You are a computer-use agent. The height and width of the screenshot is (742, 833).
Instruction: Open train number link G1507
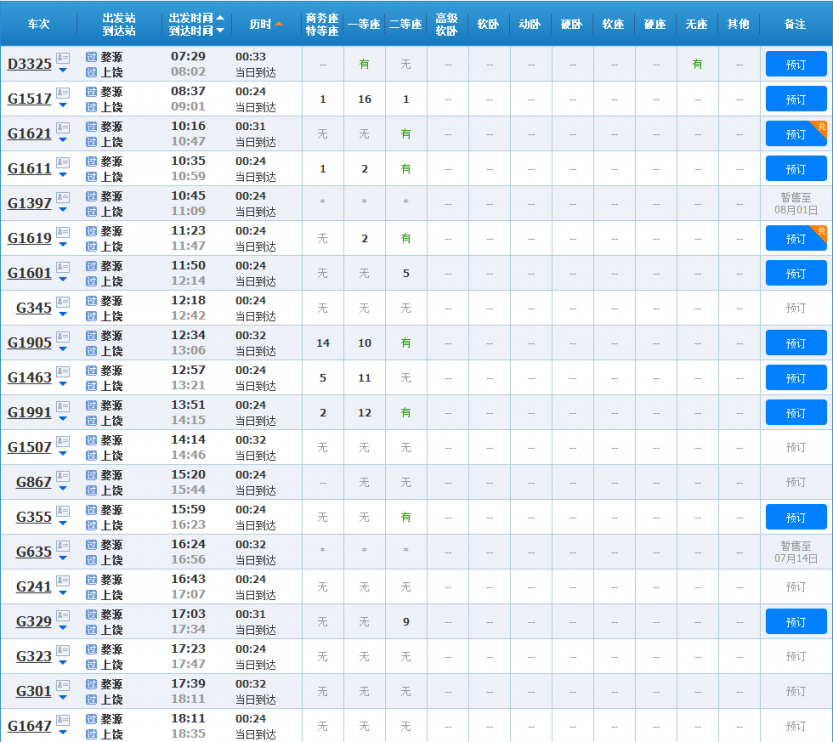pos(29,447)
